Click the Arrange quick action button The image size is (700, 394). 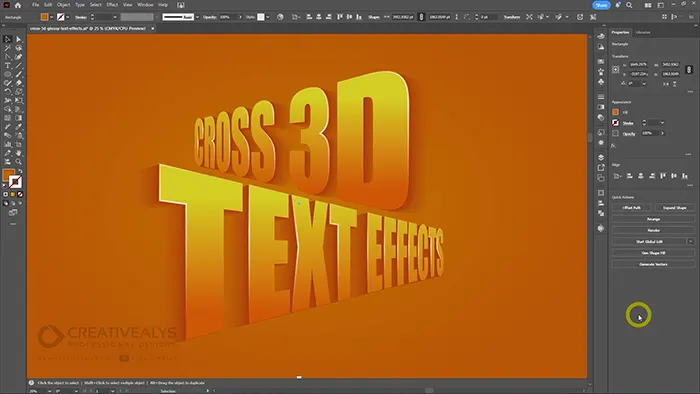coord(653,219)
